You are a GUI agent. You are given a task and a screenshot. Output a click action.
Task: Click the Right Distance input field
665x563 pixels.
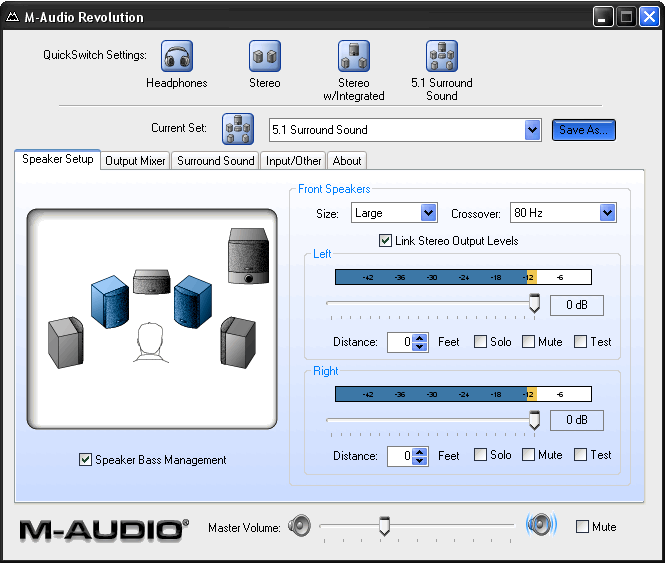tap(400, 456)
